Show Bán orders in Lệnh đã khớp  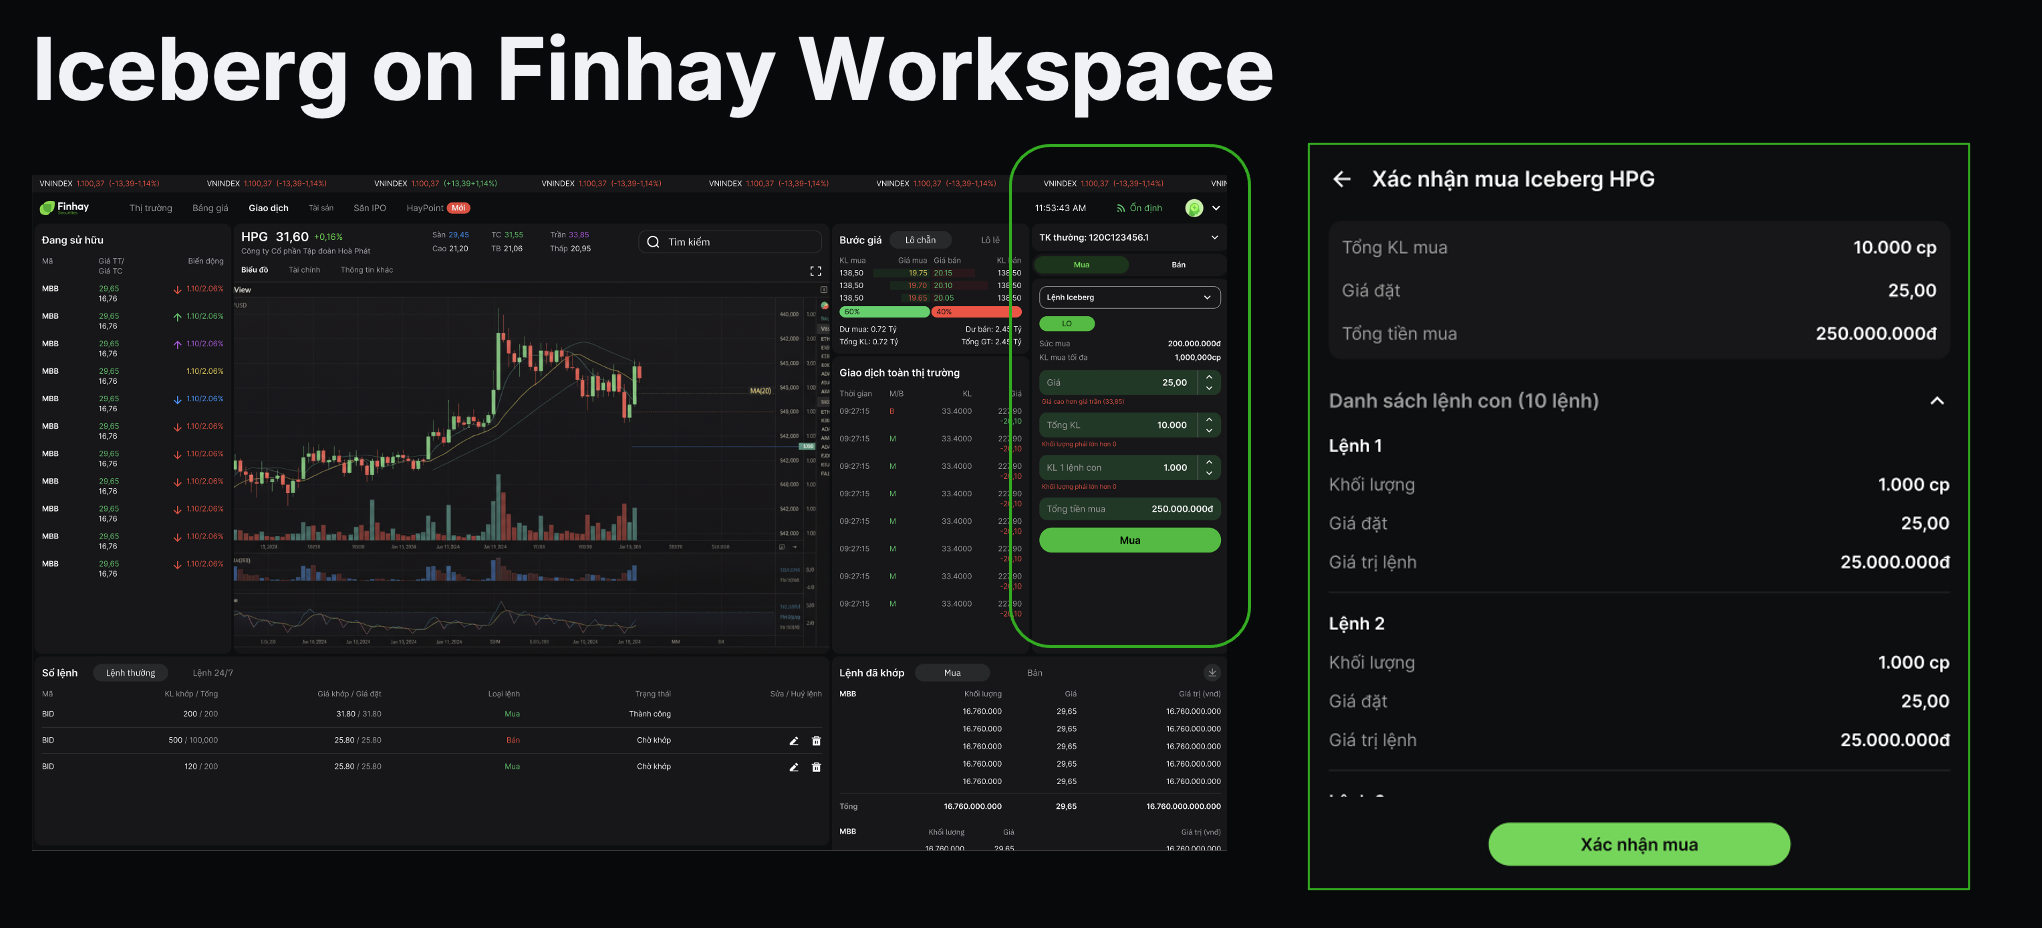pos(1035,673)
